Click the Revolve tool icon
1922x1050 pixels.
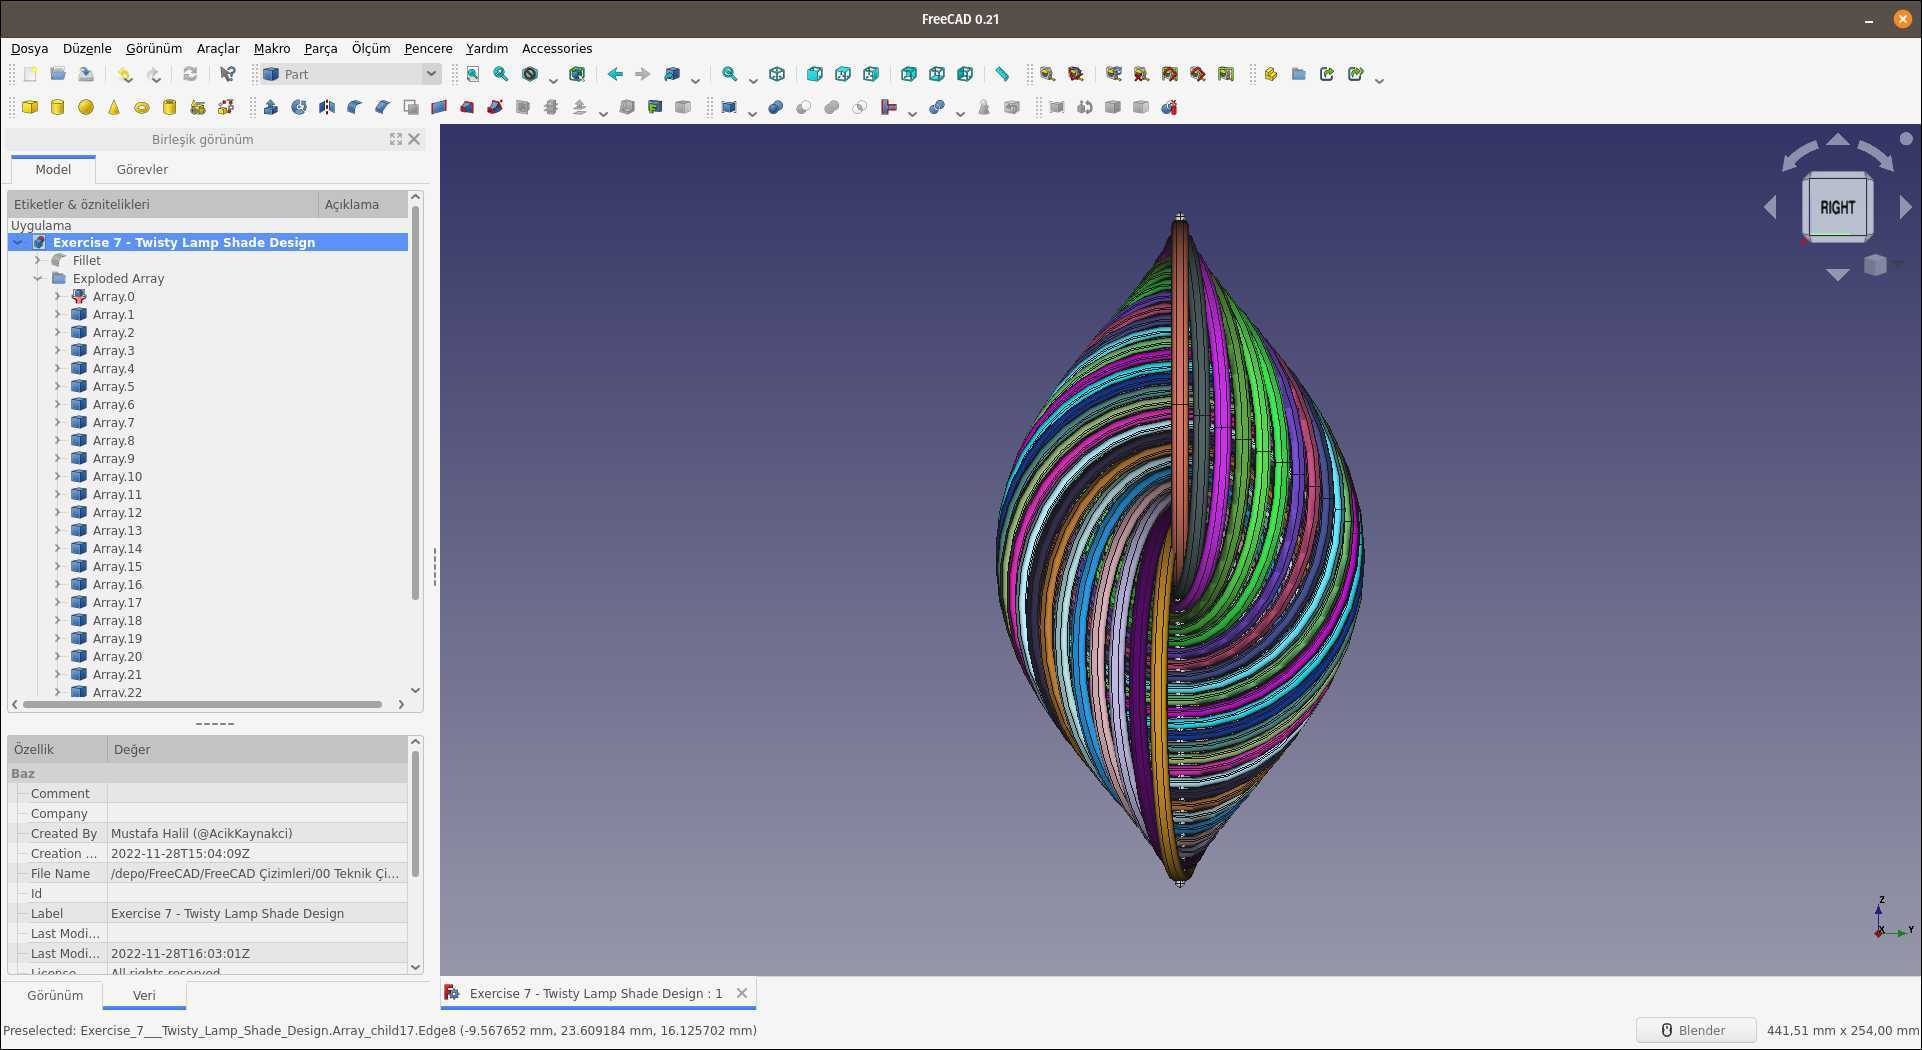(x=299, y=107)
